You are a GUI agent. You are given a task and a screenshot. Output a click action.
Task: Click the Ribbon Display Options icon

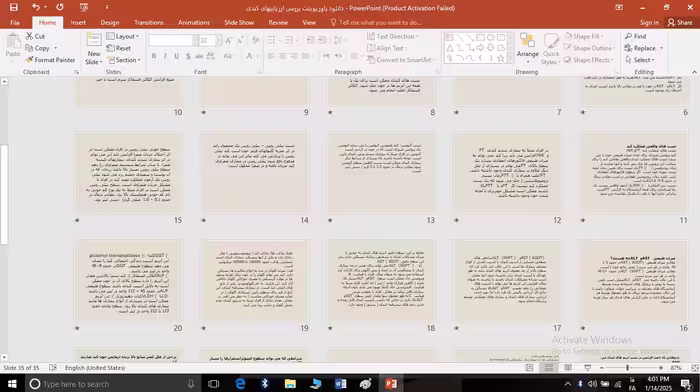(619, 8)
